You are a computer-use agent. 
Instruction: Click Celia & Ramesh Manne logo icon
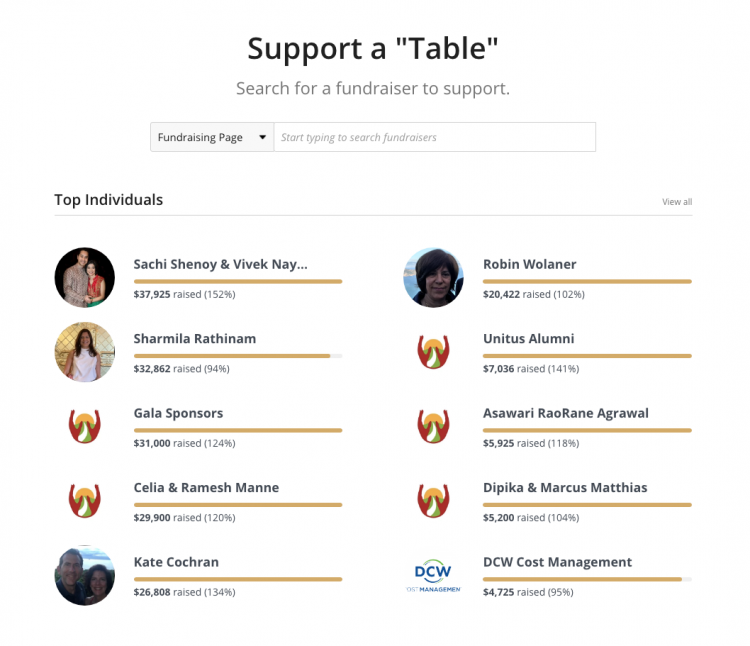(x=84, y=500)
